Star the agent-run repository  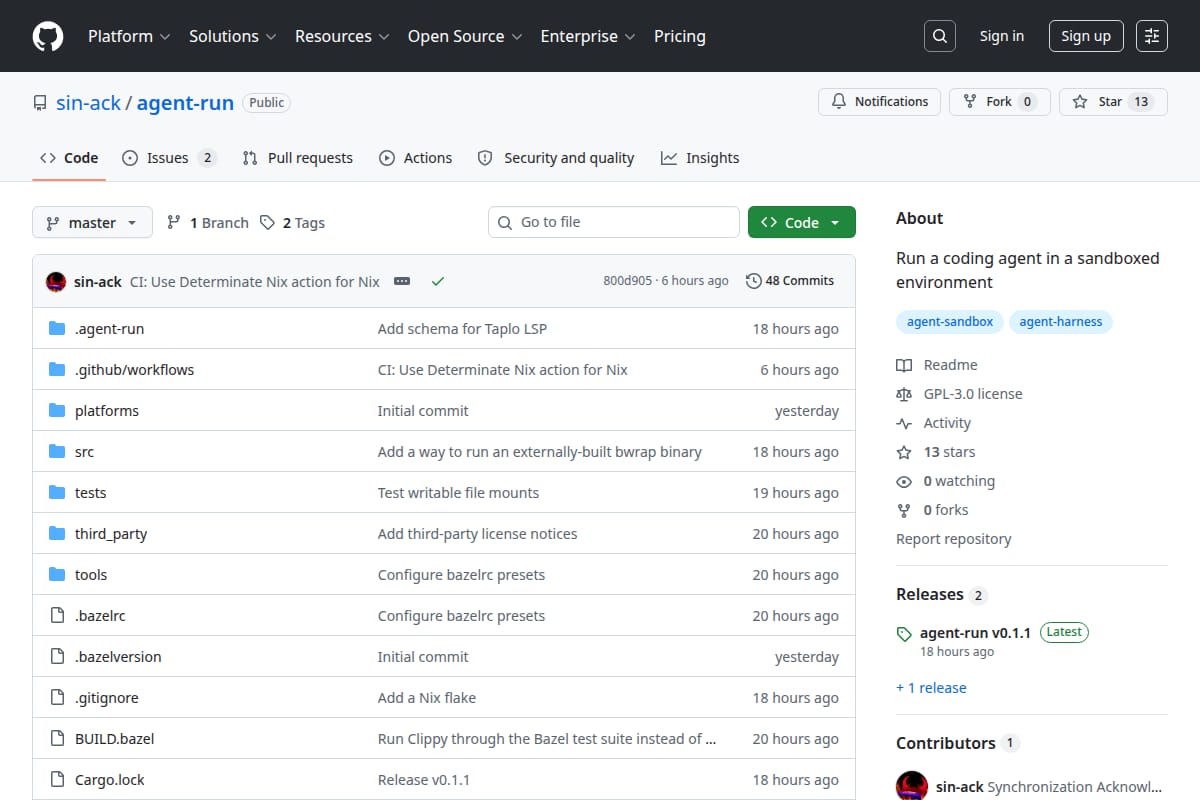[1113, 102]
